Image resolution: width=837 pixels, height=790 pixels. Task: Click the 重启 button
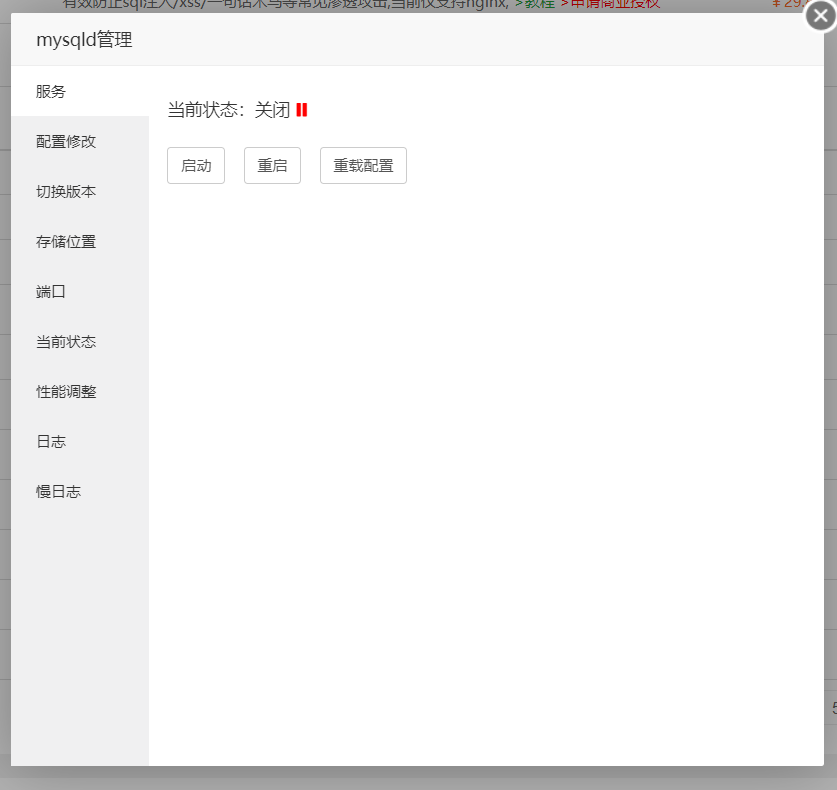tap(272, 165)
